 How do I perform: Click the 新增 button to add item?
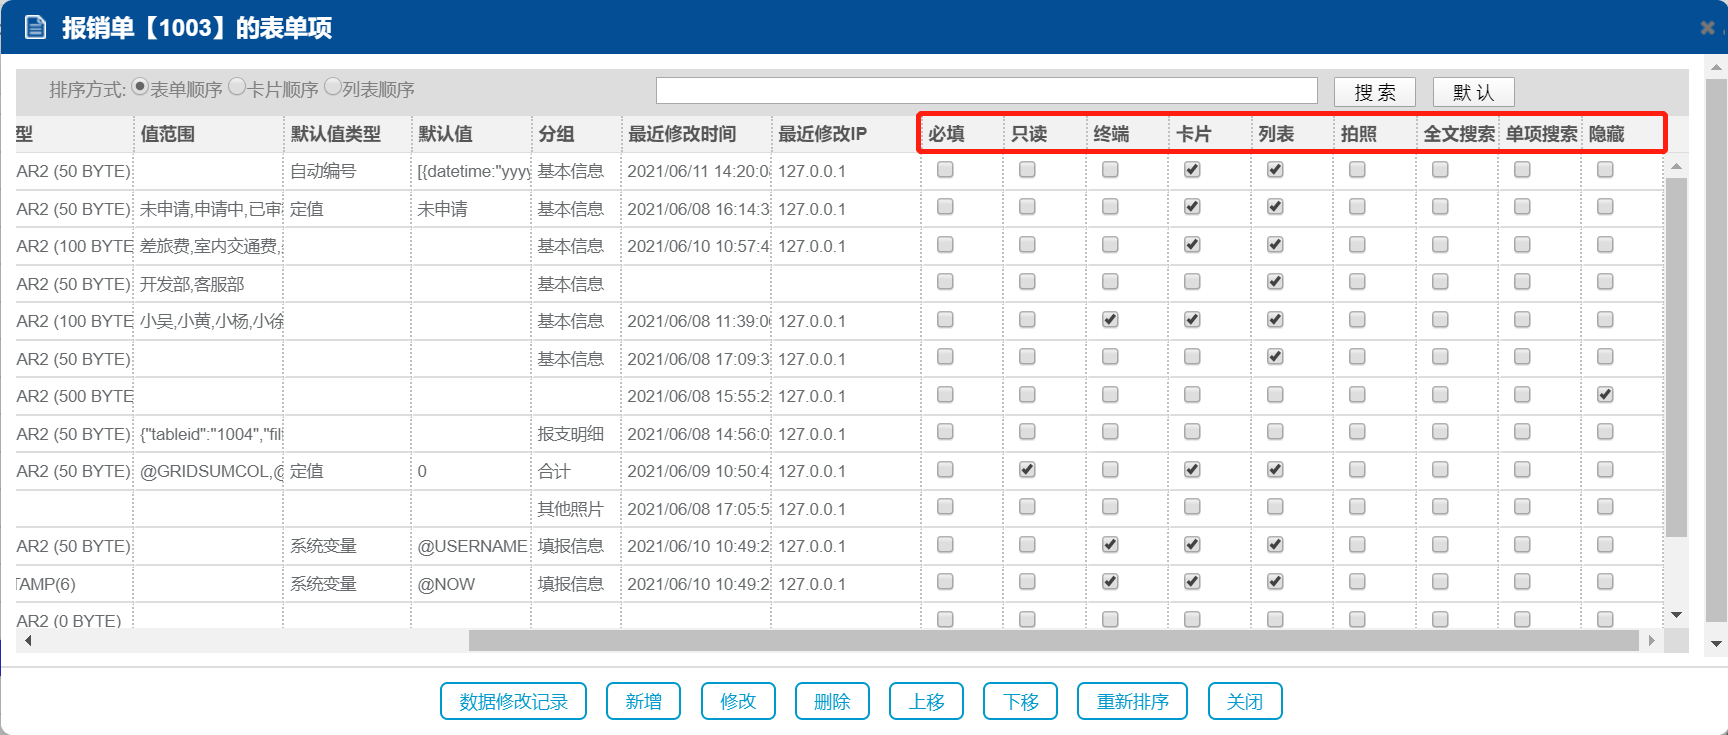pyautogui.click(x=643, y=701)
